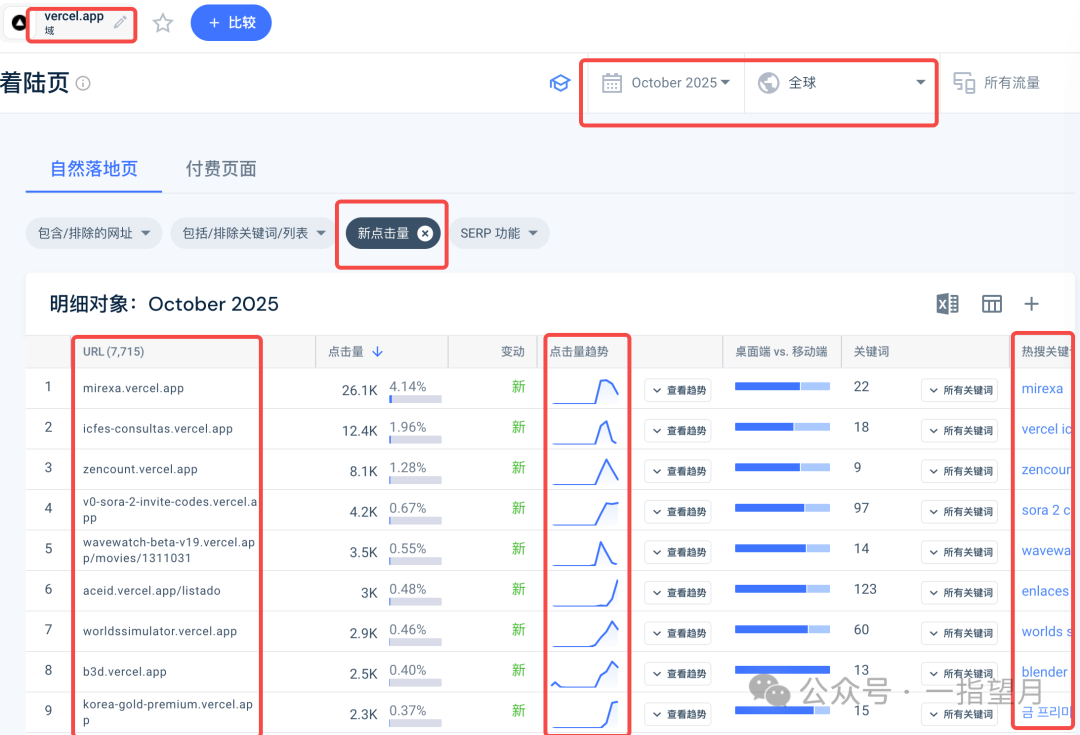Viewport: 1080px width, 735px height.
Task: Open the aceid.vercel.app/listado URL row
Action: click(x=152, y=591)
